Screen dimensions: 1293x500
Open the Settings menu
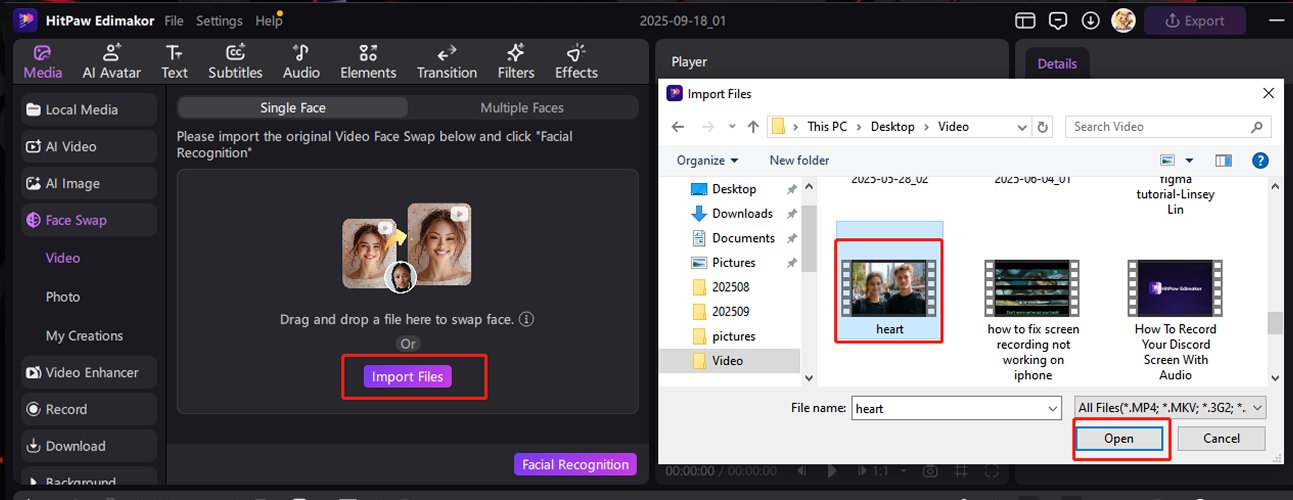[x=219, y=21]
